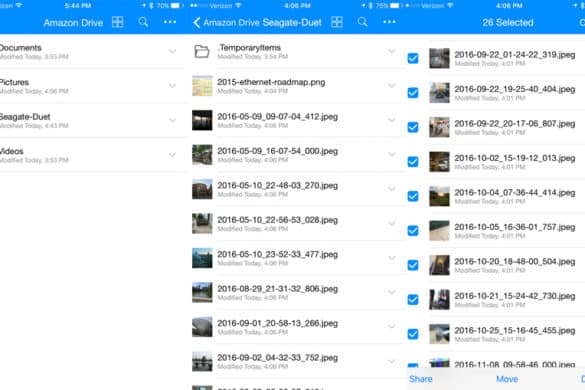Tap the 26 Selected title
585x390 pixels.
click(508, 22)
